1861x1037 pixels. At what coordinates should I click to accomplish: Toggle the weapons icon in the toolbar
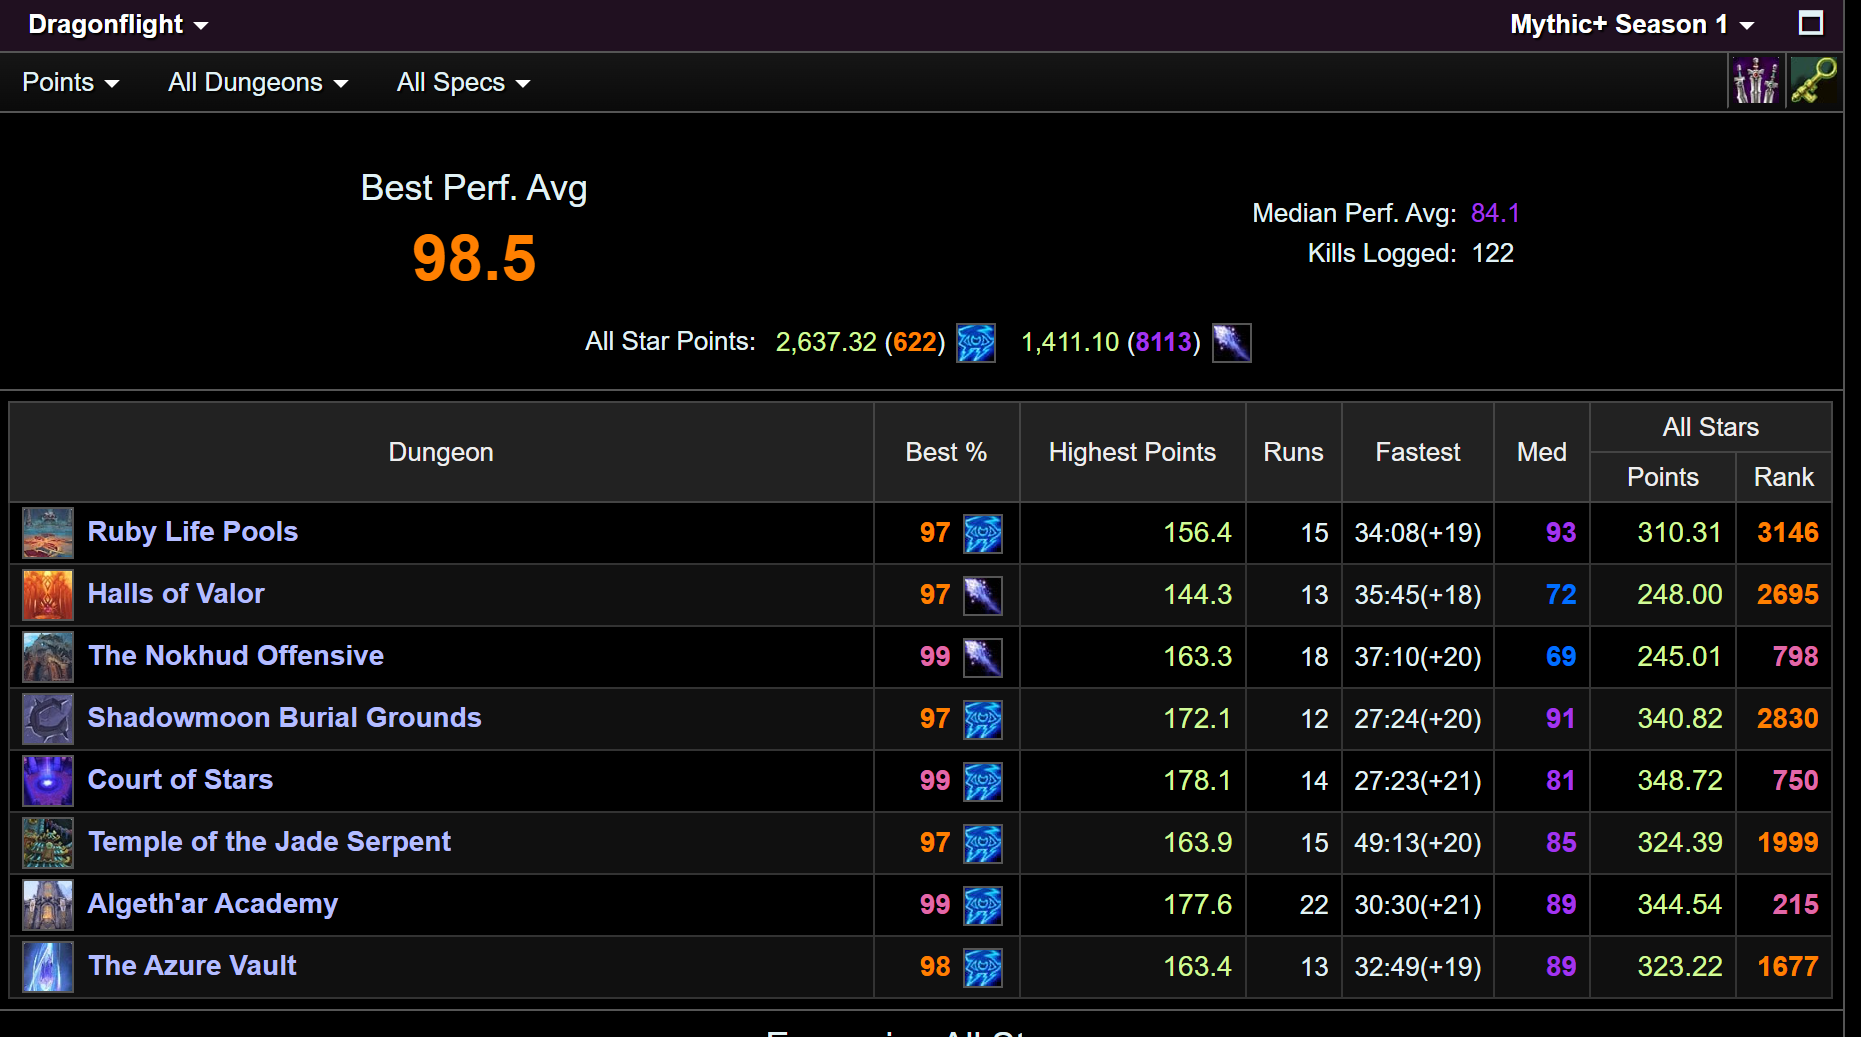[x=1757, y=80]
